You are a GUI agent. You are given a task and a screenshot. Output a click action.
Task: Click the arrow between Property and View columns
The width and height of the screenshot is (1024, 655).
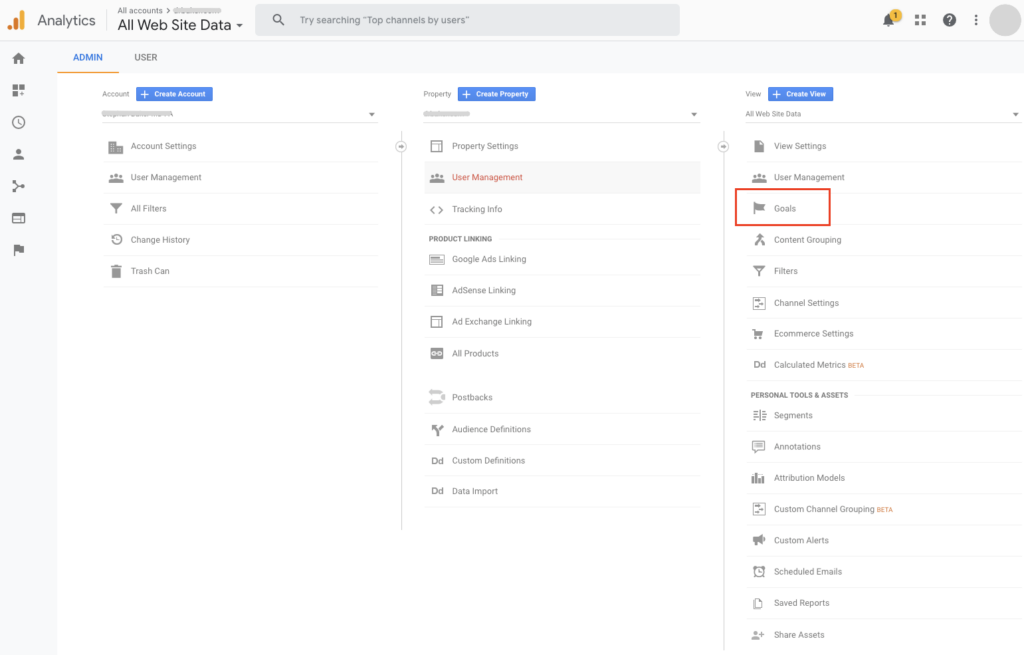point(723,147)
